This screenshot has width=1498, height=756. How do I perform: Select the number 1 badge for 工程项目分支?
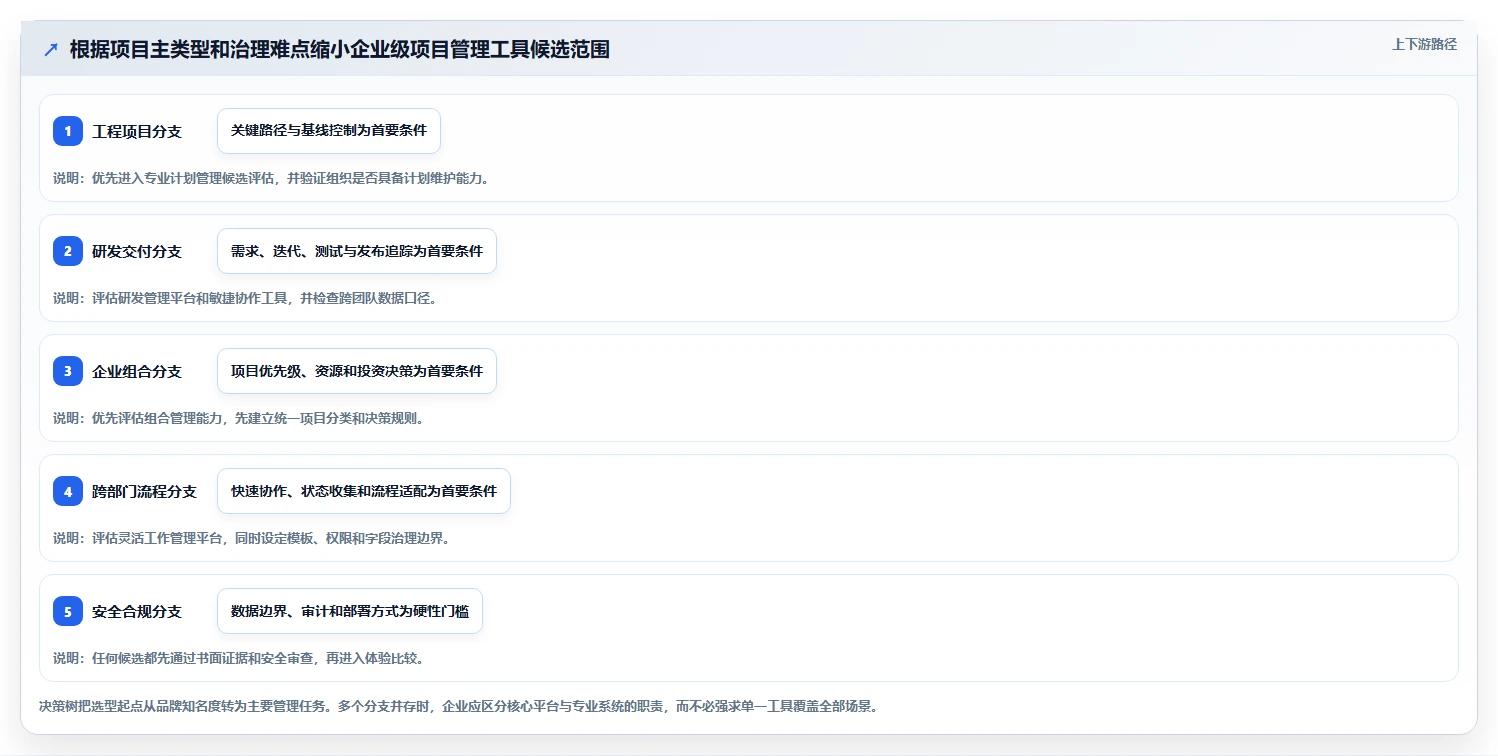coord(68,131)
